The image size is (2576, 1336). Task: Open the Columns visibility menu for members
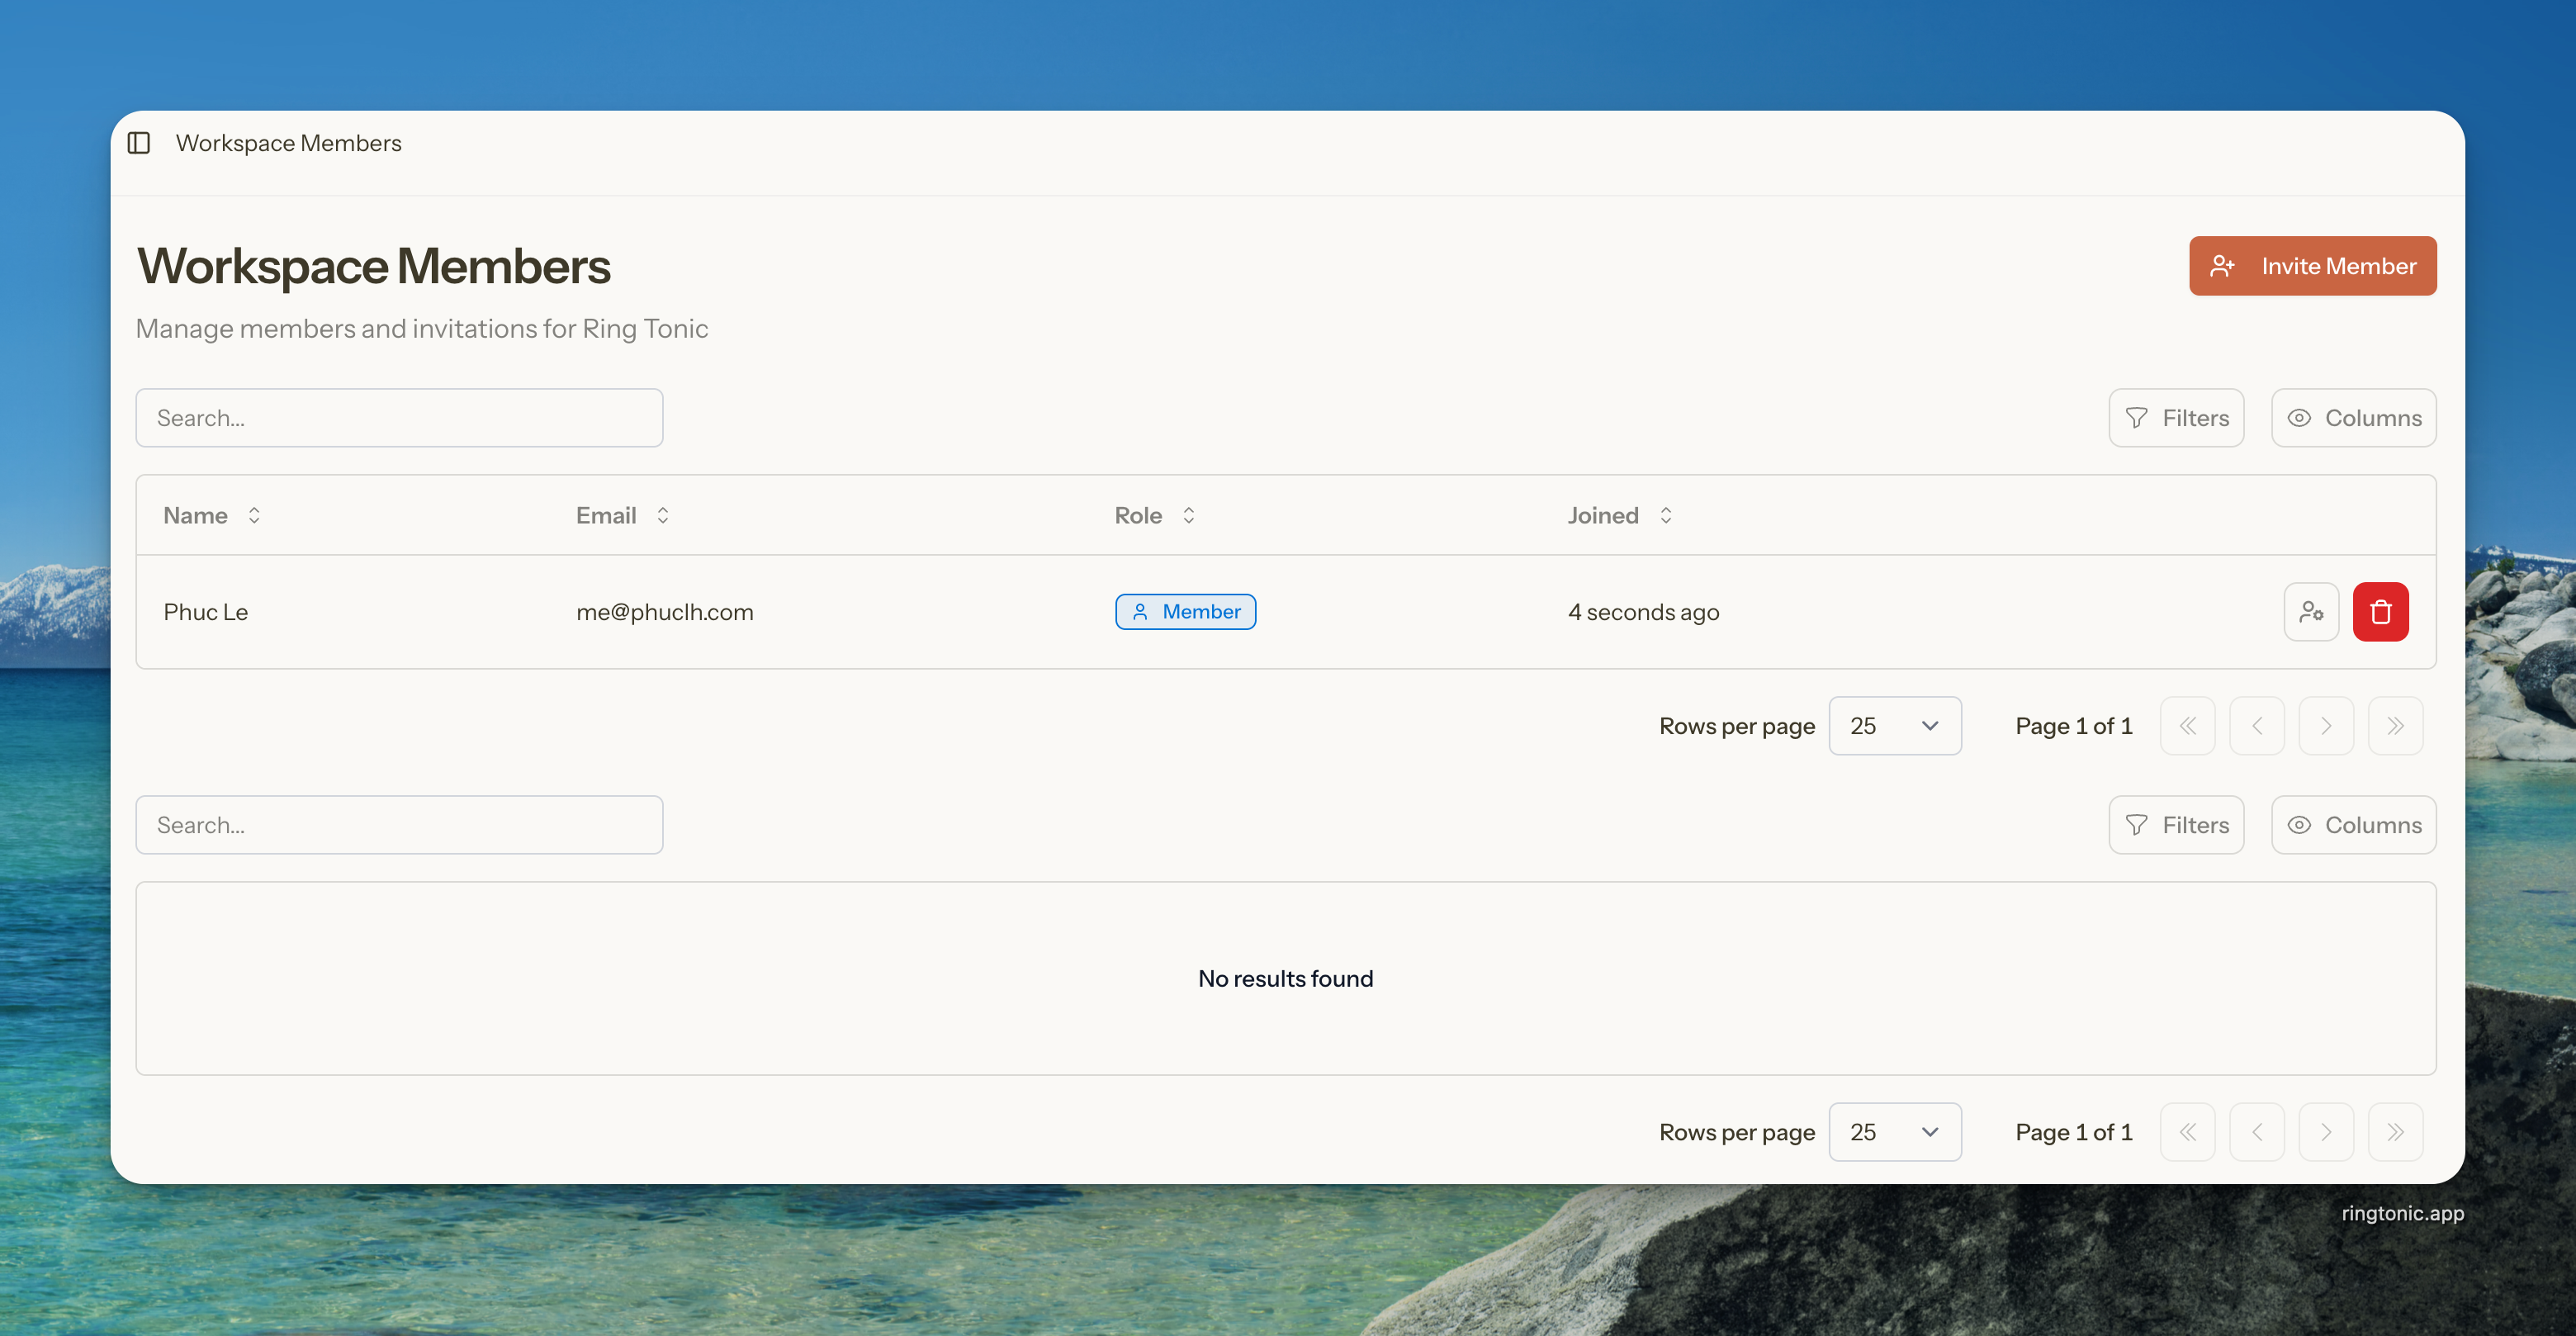click(x=2353, y=418)
